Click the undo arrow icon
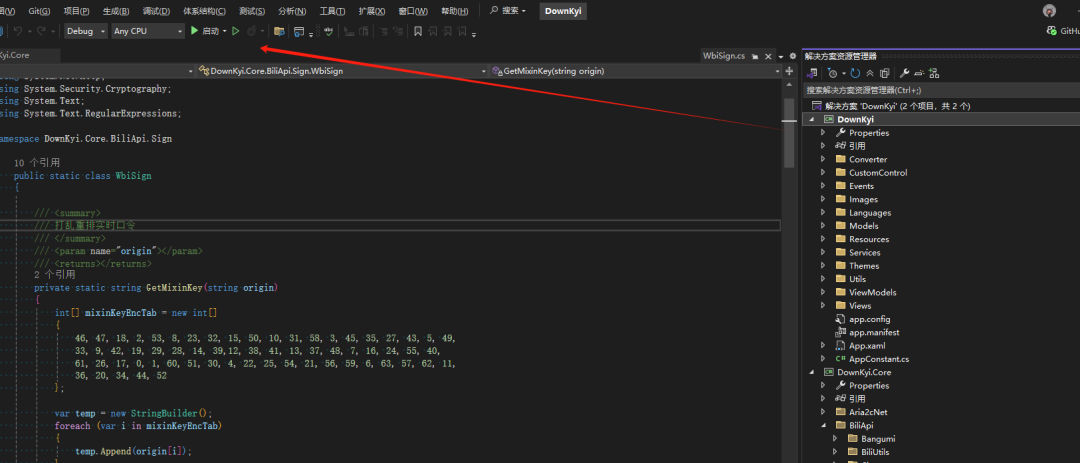Viewport: 1080px width, 463px height. pyautogui.click(x=18, y=31)
